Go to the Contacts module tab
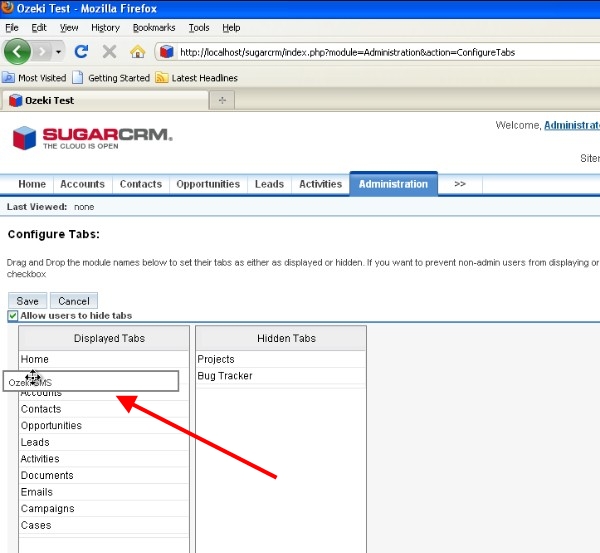The height and width of the screenshot is (553, 600). pyautogui.click(x=141, y=184)
